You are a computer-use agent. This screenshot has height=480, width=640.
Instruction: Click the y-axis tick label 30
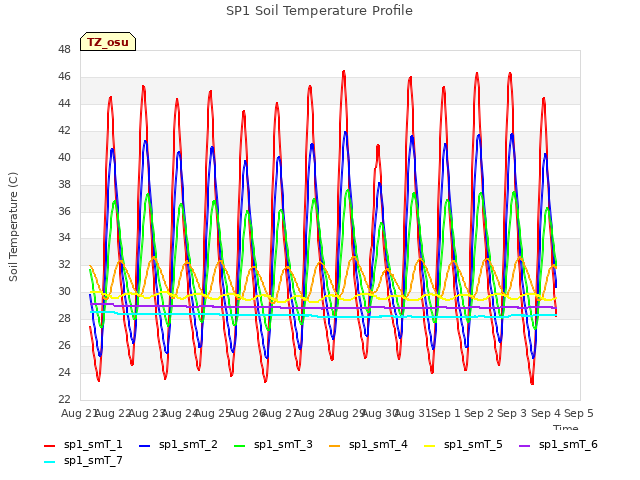[64, 291]
